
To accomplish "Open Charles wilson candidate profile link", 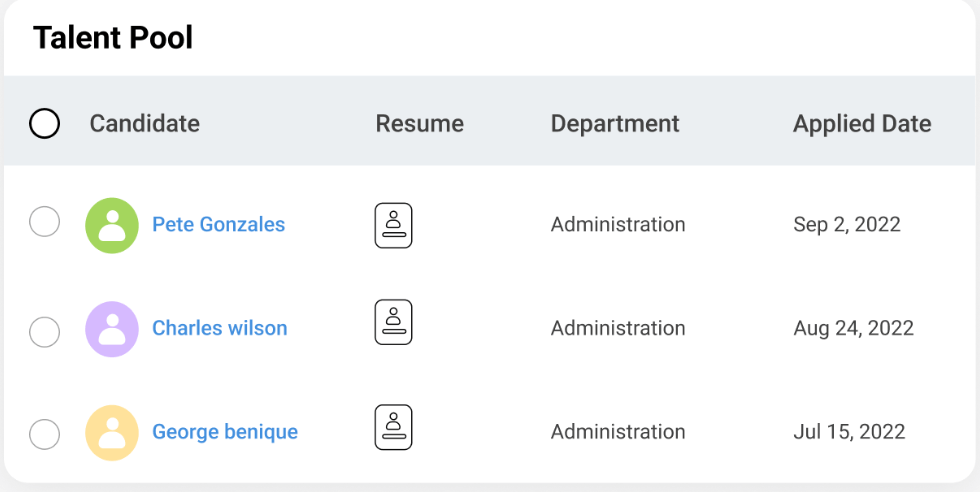I will (219, 328).
